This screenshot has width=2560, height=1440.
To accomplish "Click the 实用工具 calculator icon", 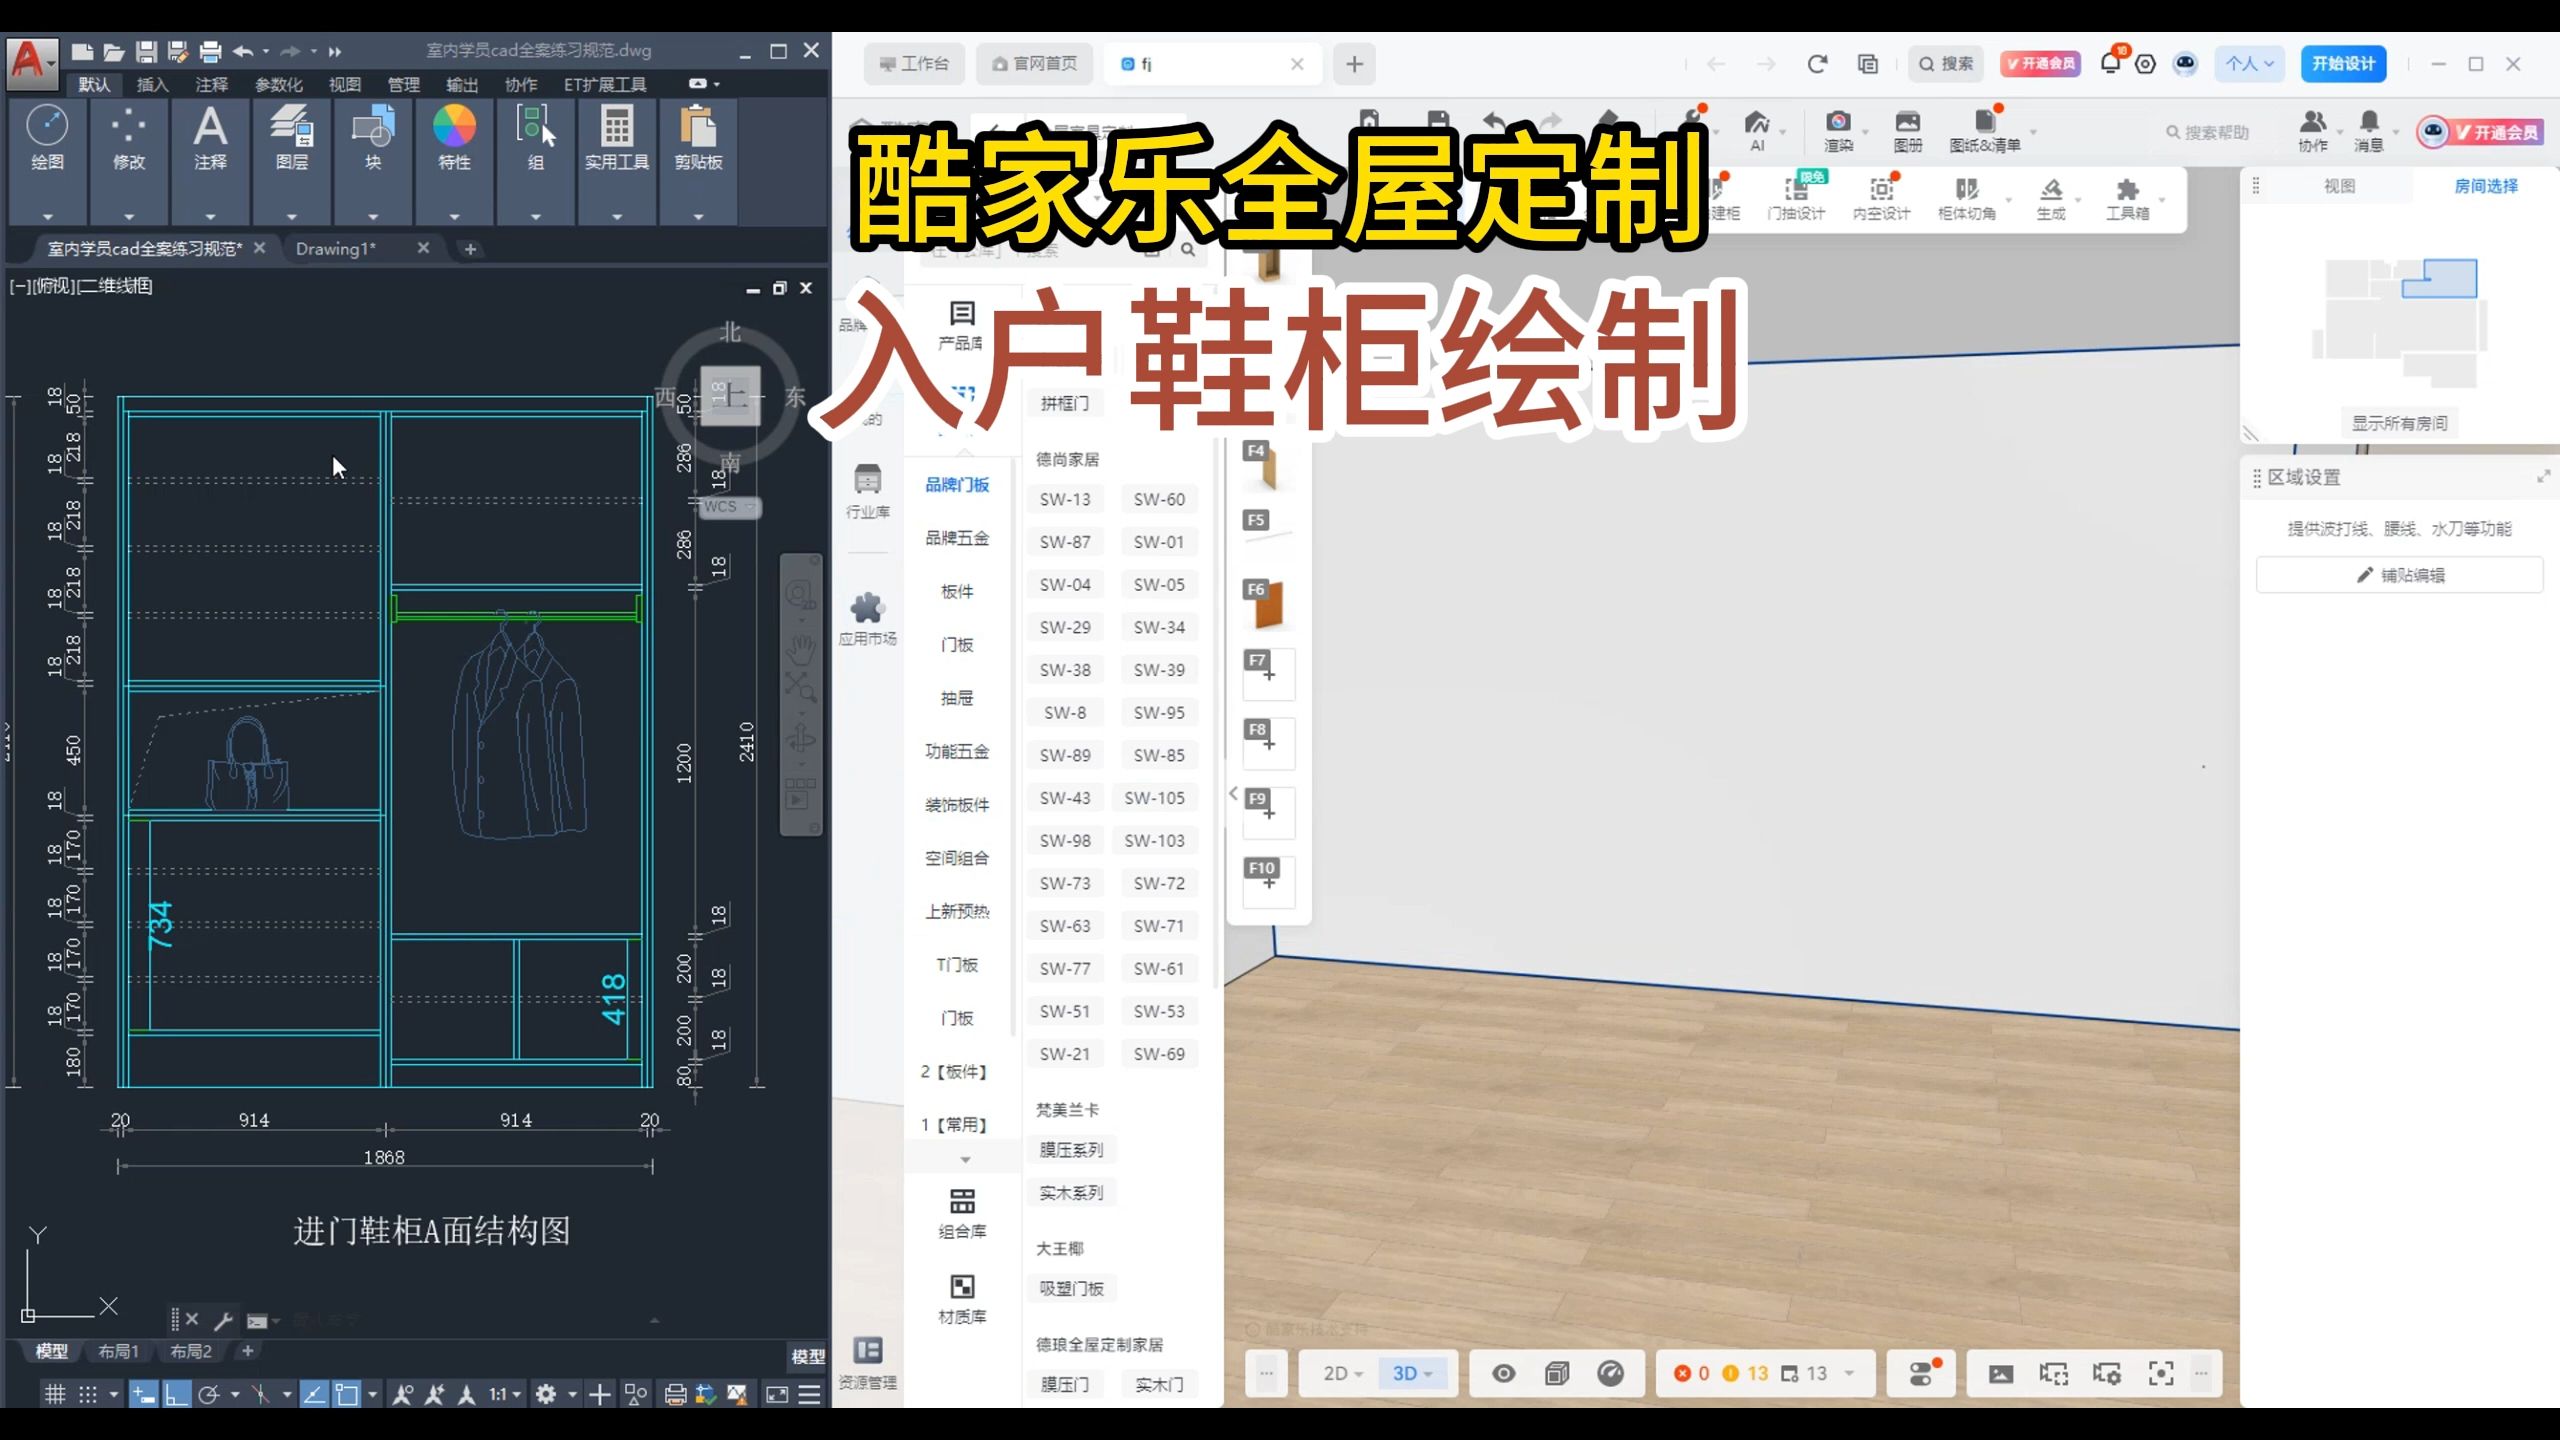I will click(x=616, y=130).
